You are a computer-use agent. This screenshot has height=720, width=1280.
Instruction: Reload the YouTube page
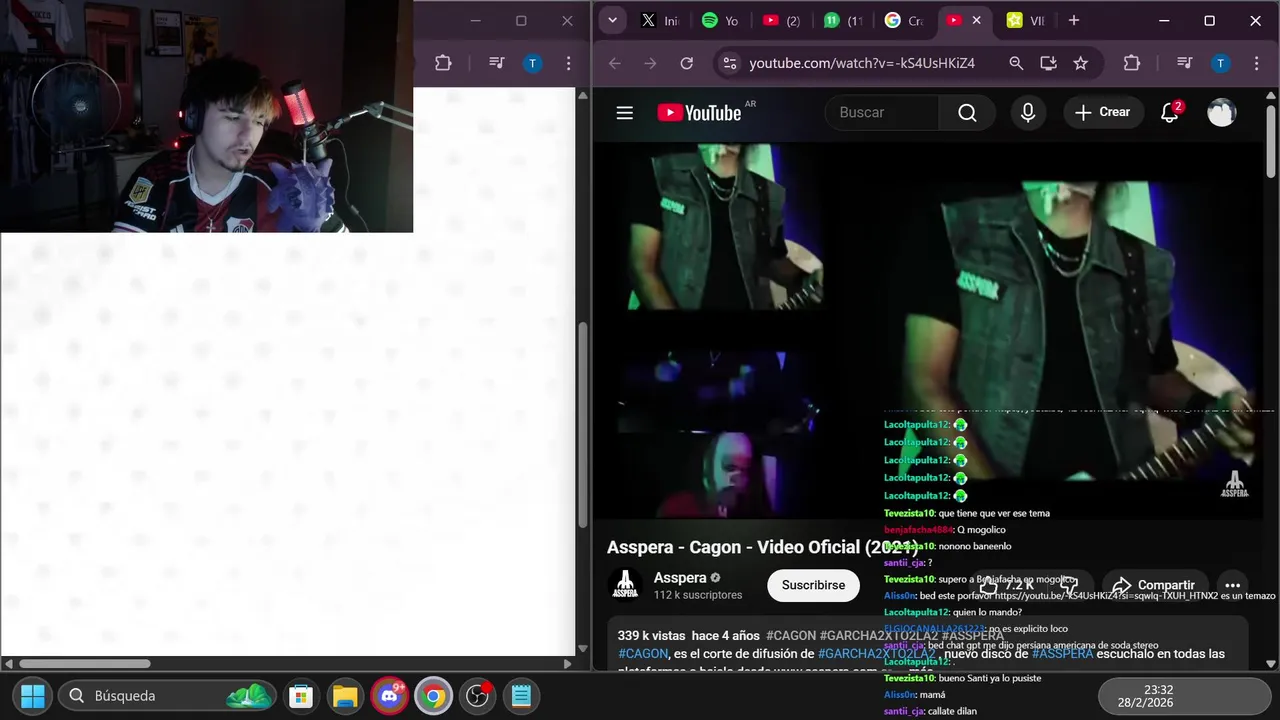pos(686,63)
